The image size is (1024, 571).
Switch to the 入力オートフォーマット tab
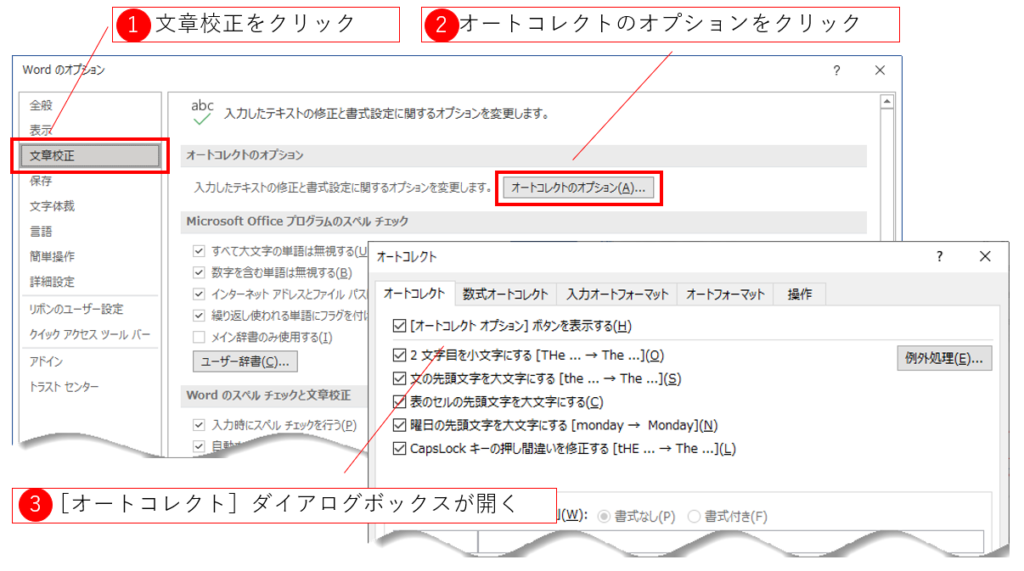point(617,294)
